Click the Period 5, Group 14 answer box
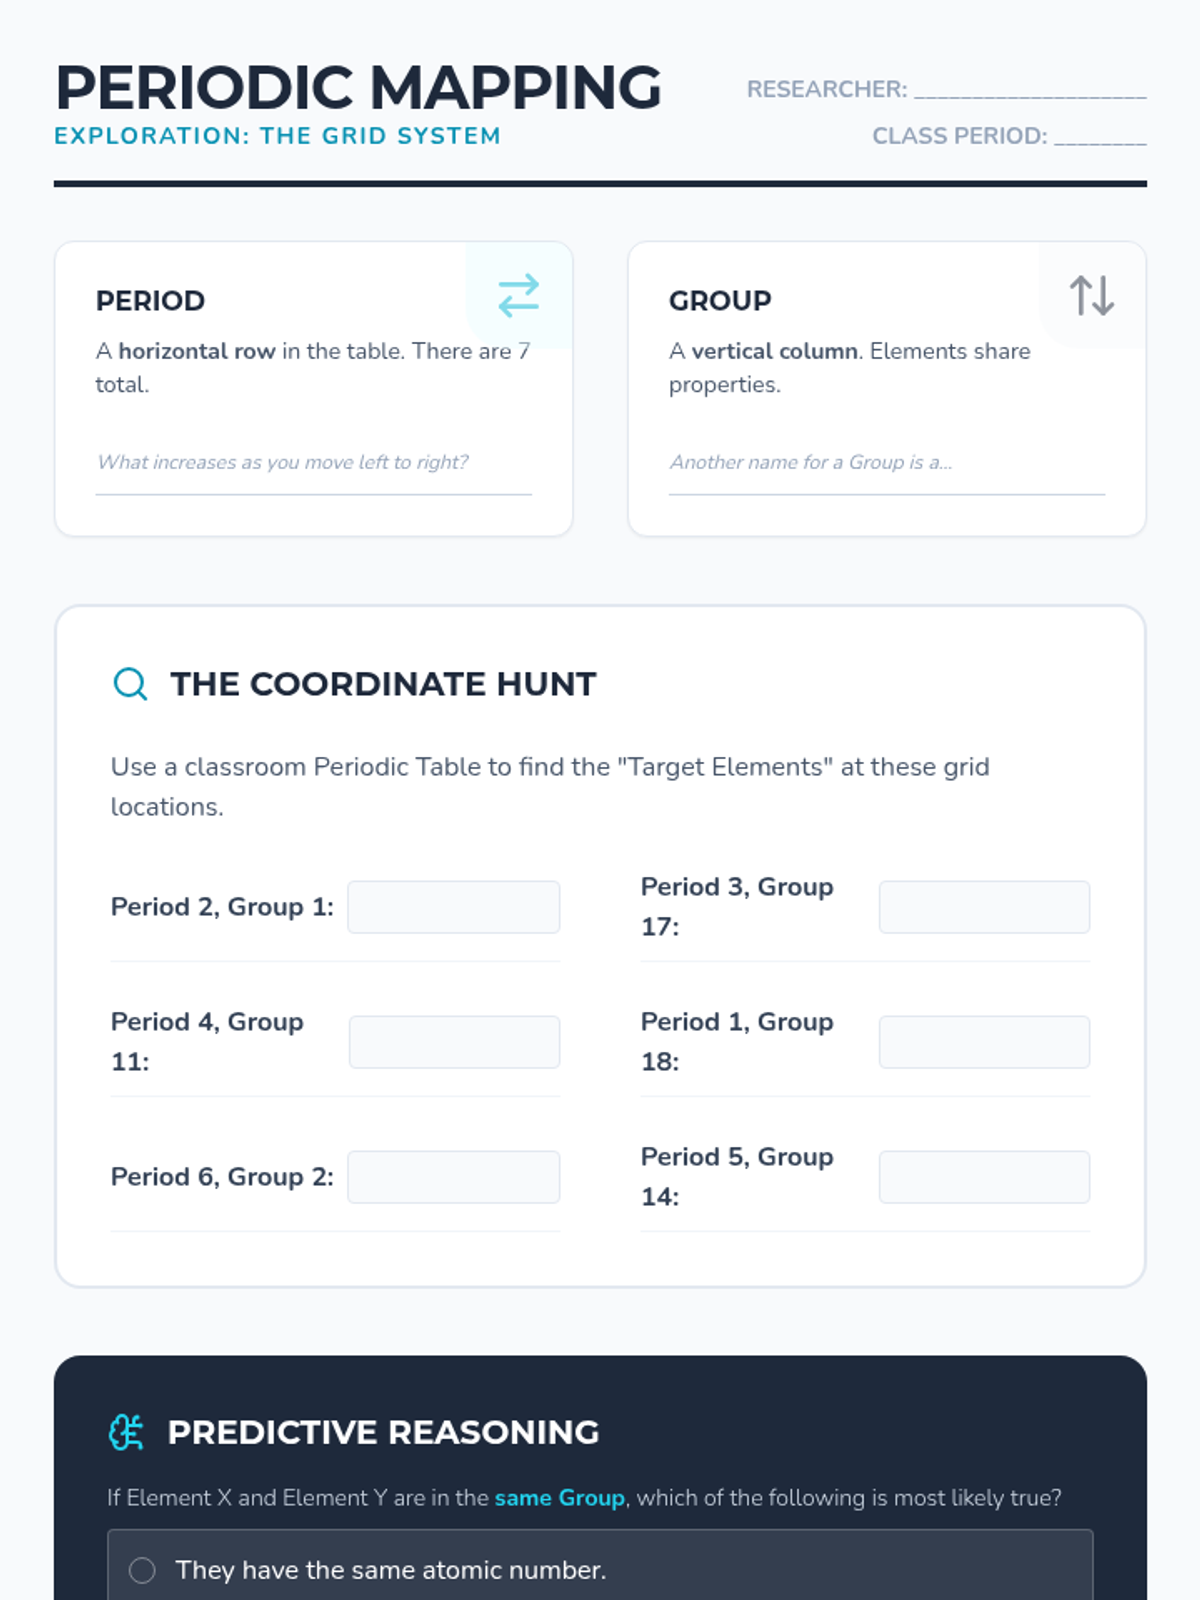This screenshot has width=1200, height=1600. pos(984,1177)
